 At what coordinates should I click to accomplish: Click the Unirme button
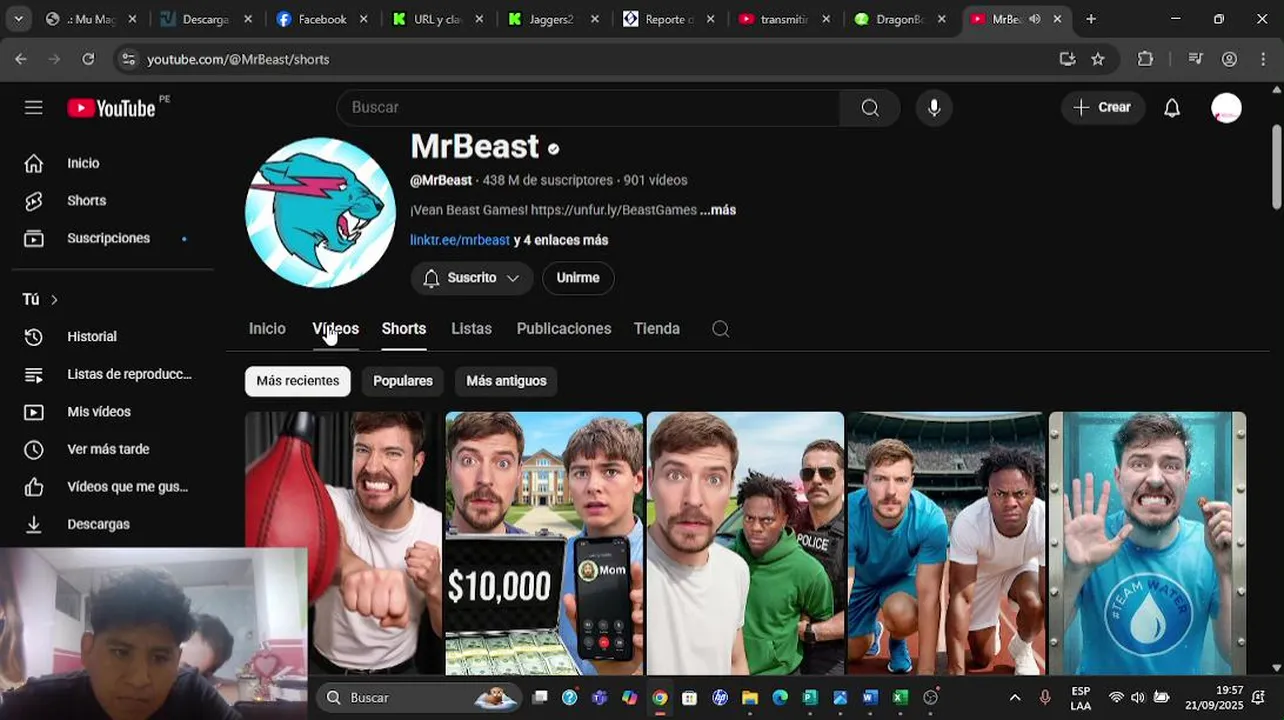tap(578, 278)
